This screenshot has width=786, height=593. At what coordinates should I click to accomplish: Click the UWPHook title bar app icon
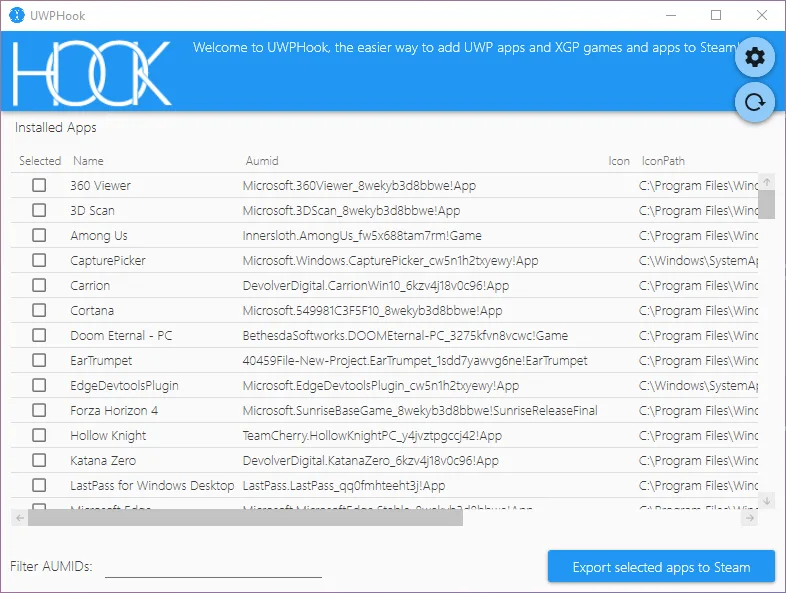17,16
